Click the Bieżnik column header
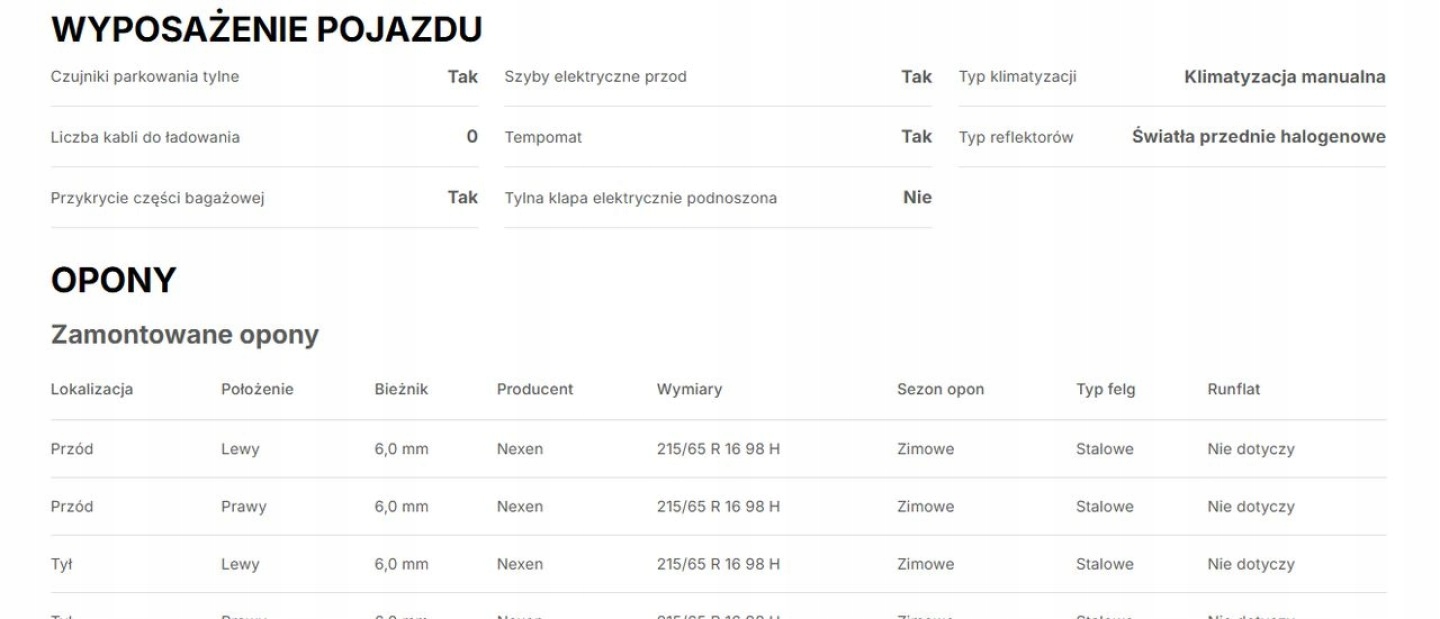This screenshot has width=1440, height=619. click(x=401, y=389)
